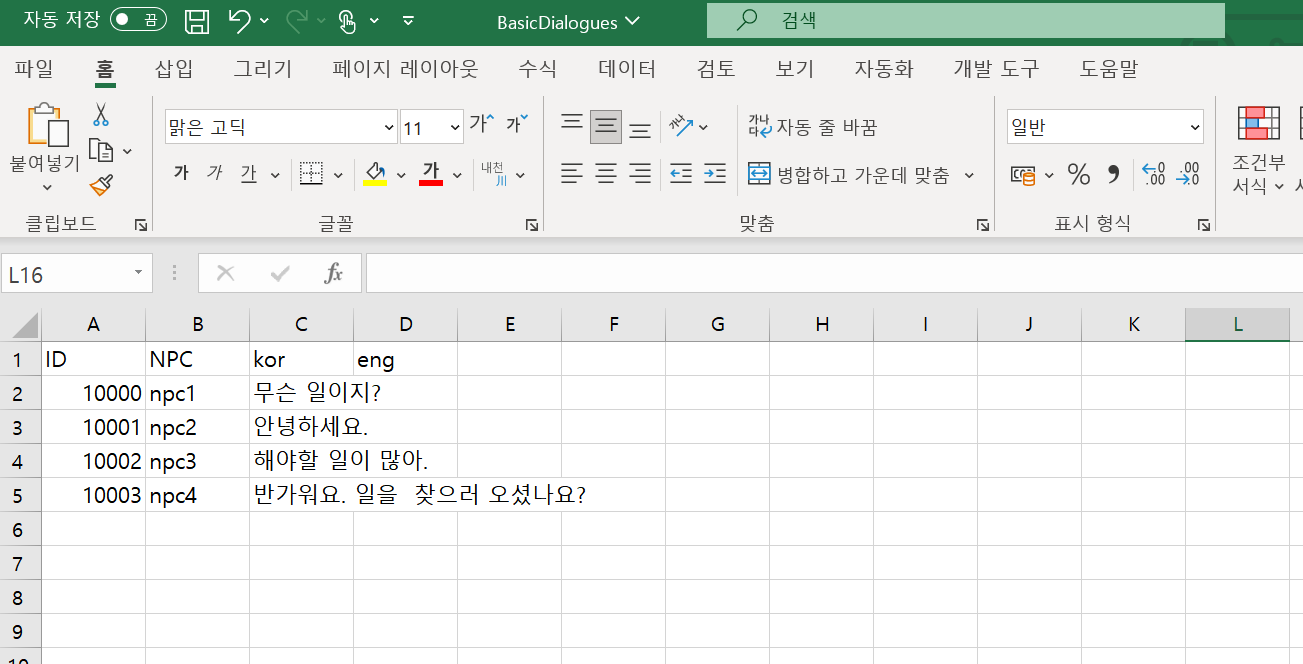This screenshot has height=664, width=1303.
Task: Open clipboard group dialog launcher
Action: point(141,225)
